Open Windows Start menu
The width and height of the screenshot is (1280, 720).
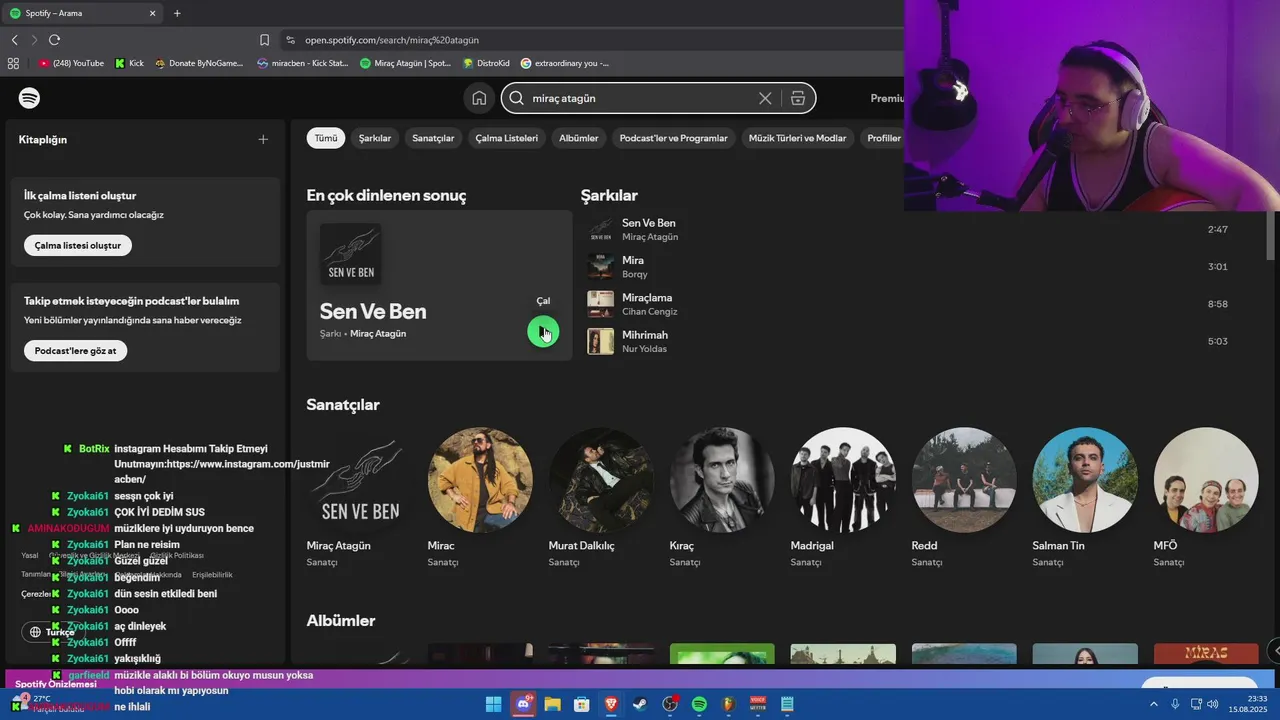point(493,704)
